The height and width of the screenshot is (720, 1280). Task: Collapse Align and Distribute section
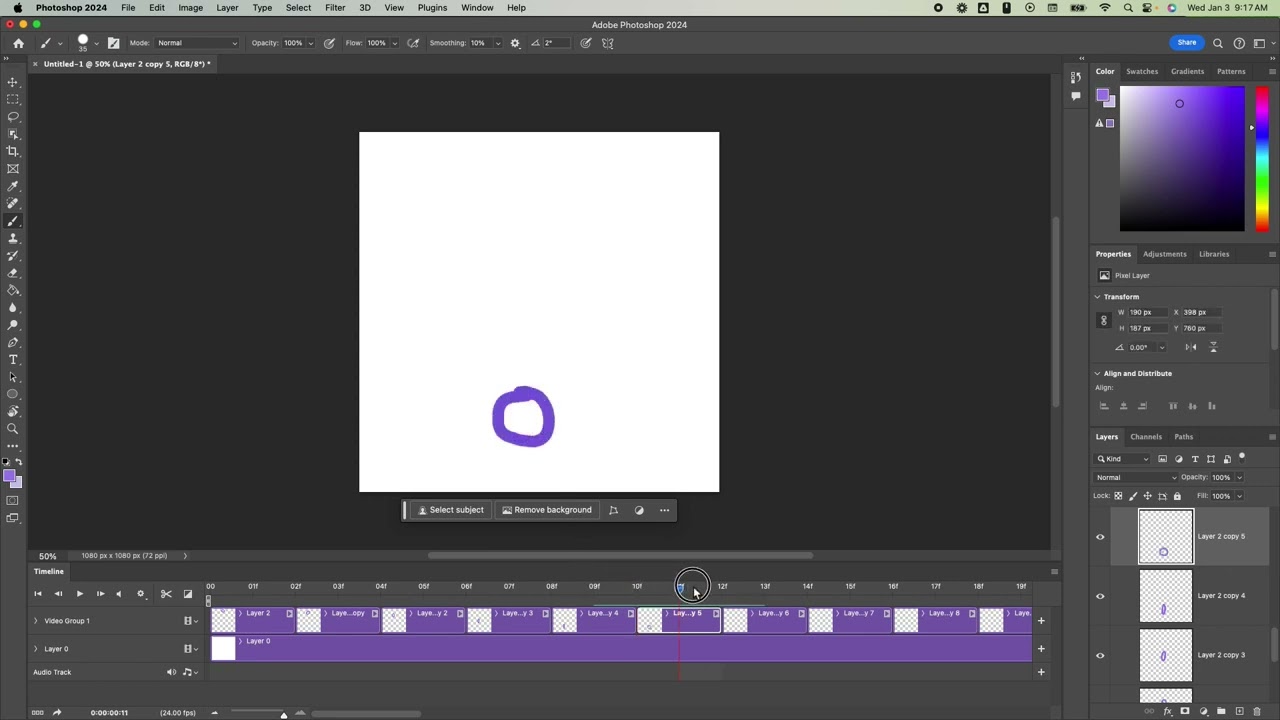tap(1097, 373)
